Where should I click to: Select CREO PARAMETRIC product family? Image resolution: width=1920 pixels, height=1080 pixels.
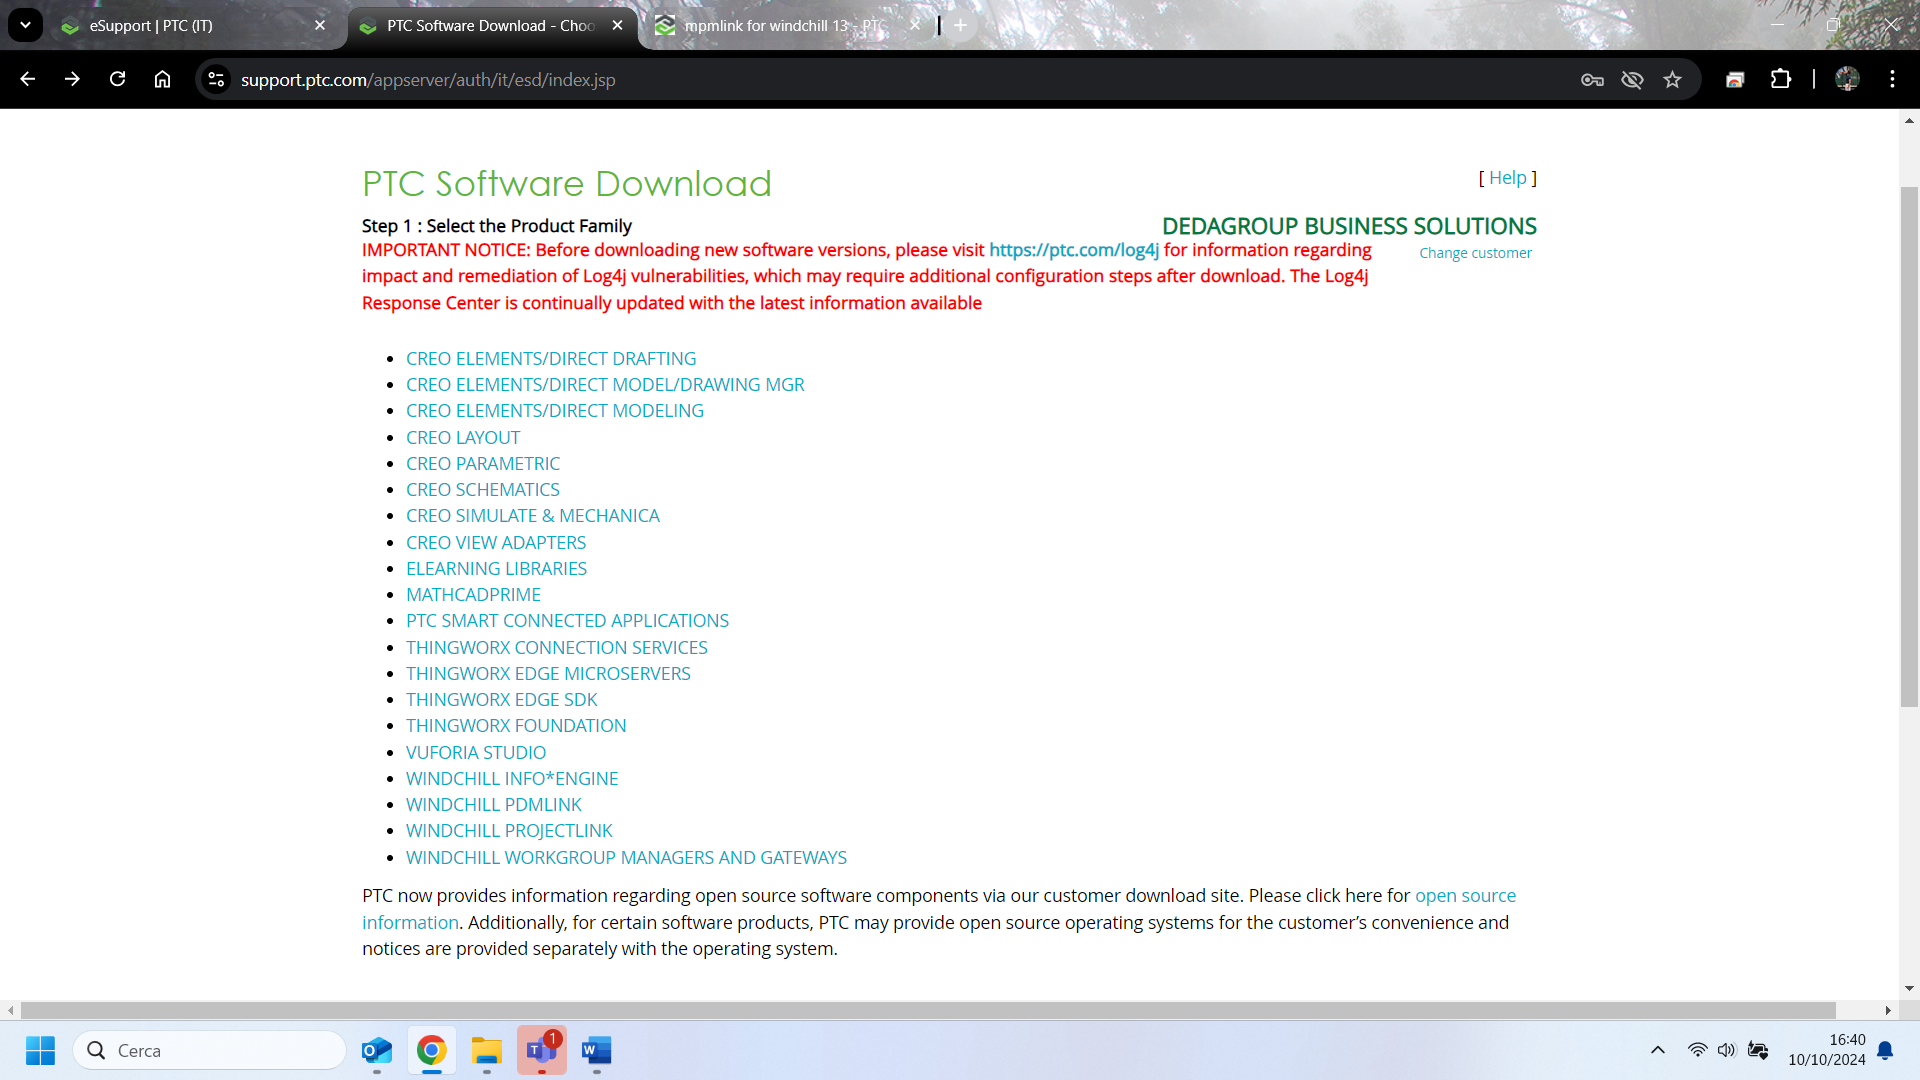[483, 463]
